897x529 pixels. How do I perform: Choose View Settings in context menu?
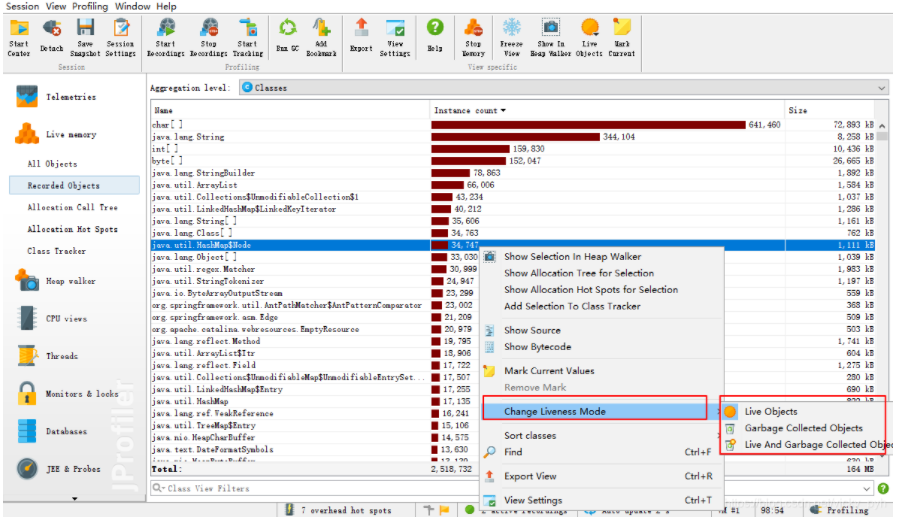[603, 500]
